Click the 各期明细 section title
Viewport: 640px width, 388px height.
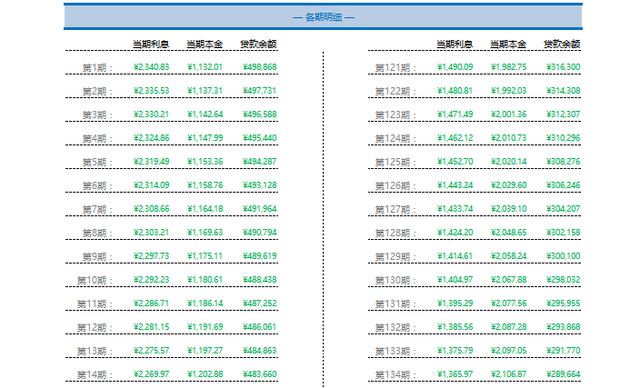click(x=323, y=17)
